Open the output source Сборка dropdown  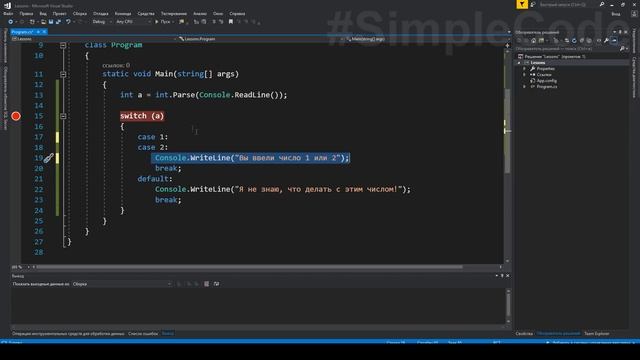(122, 284)
